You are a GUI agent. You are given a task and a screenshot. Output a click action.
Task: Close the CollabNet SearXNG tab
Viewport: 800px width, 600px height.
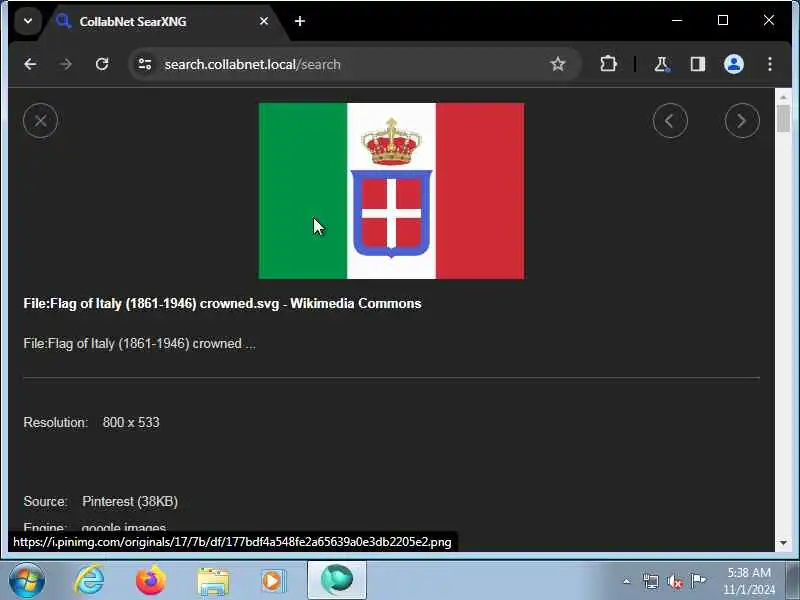tap(264, 21)
